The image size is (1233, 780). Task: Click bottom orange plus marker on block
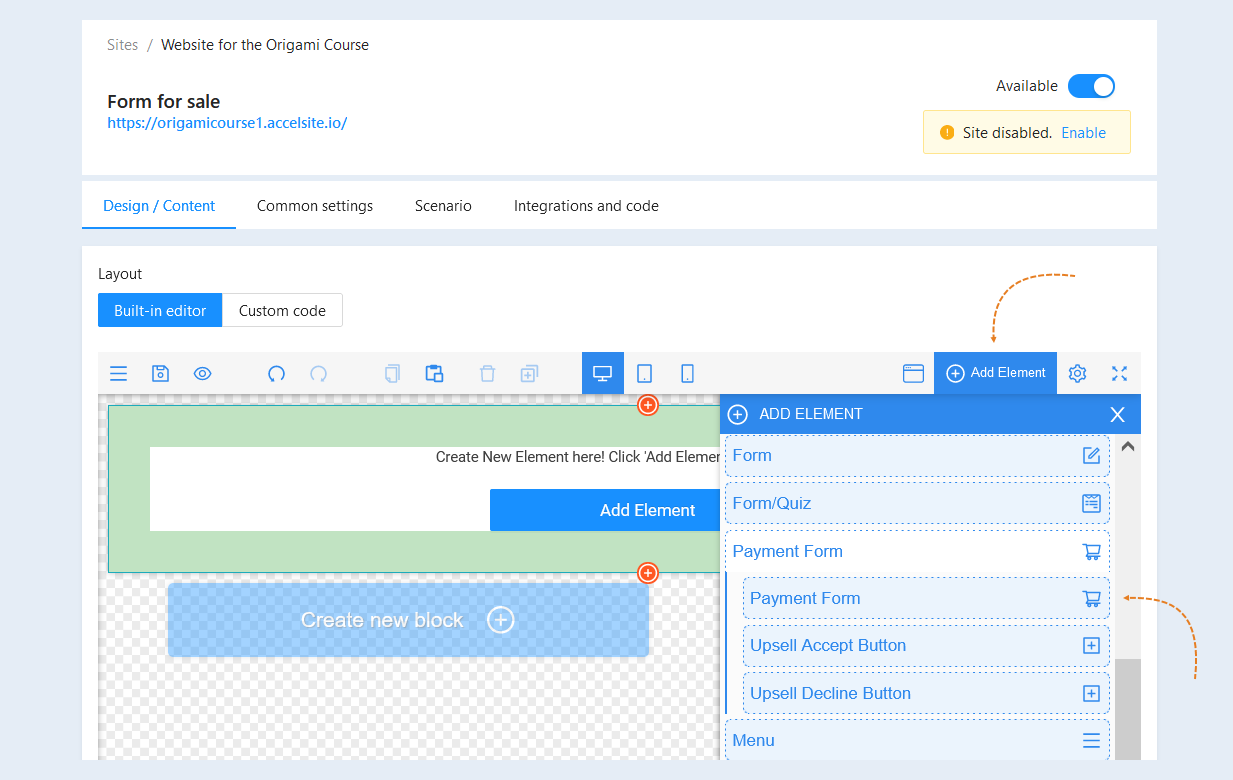(648, 573)
